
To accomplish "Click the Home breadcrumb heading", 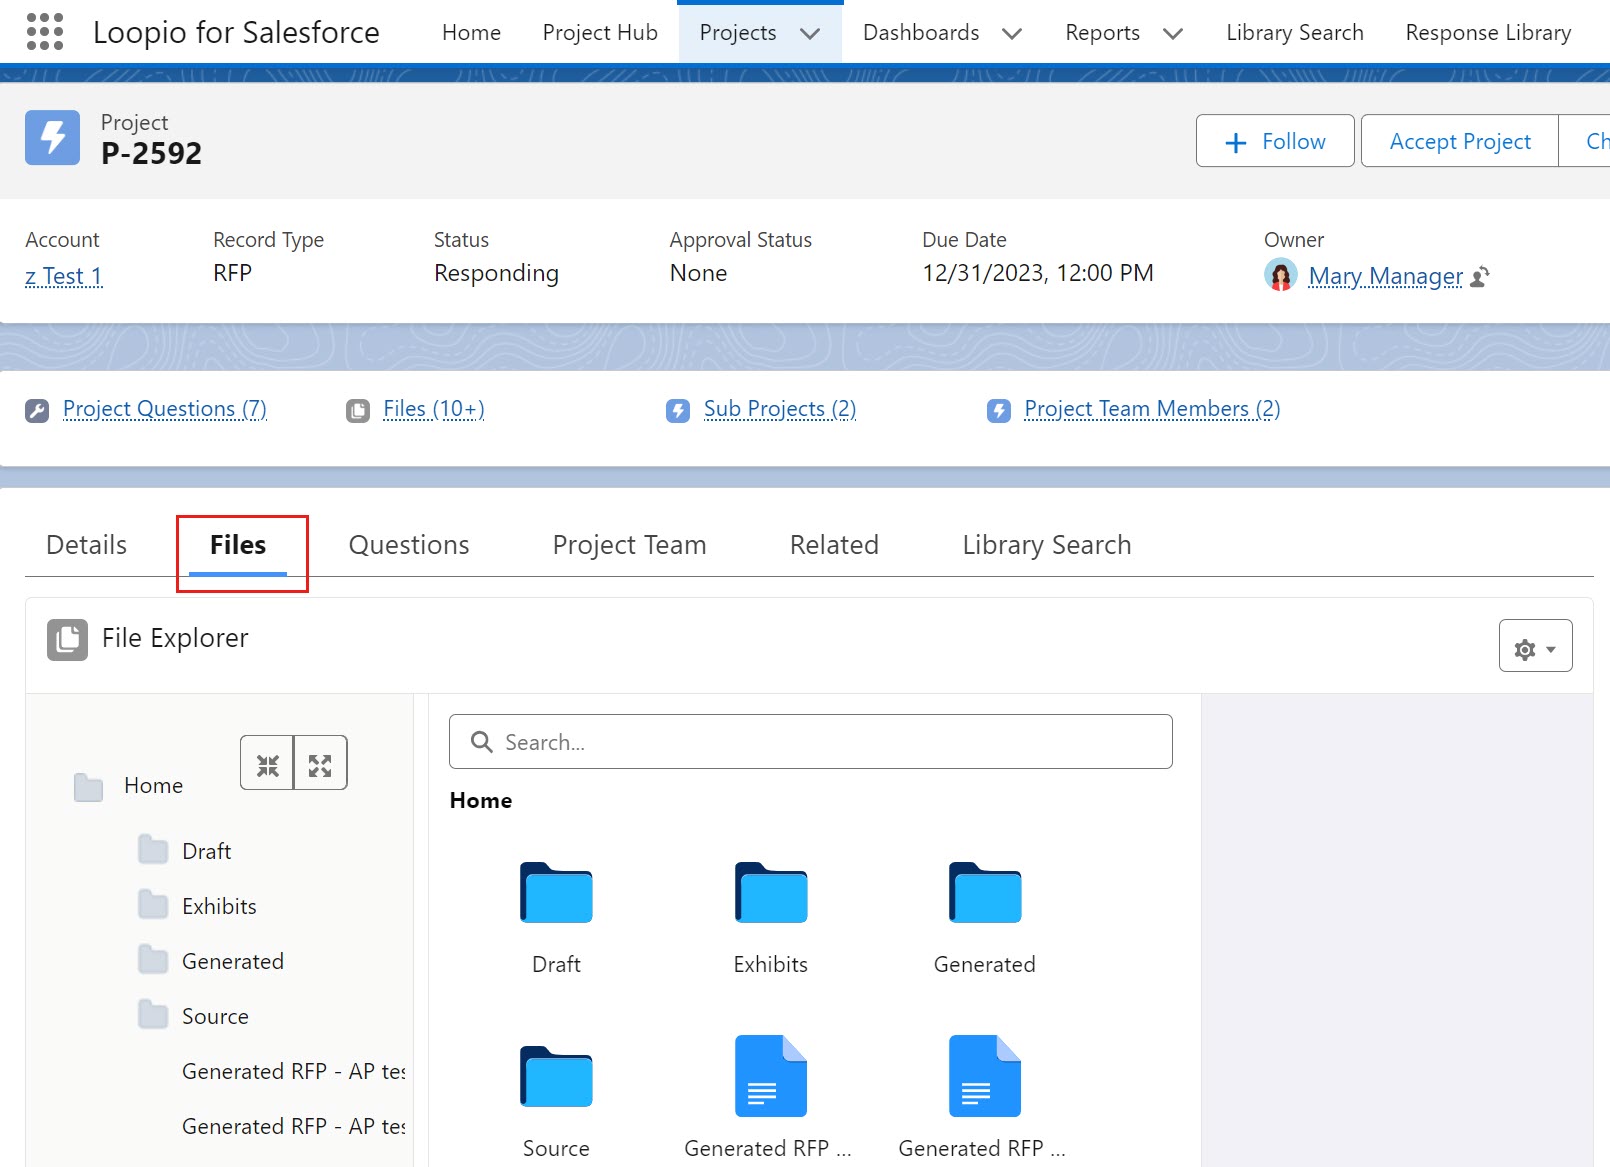I will point(481,800).
